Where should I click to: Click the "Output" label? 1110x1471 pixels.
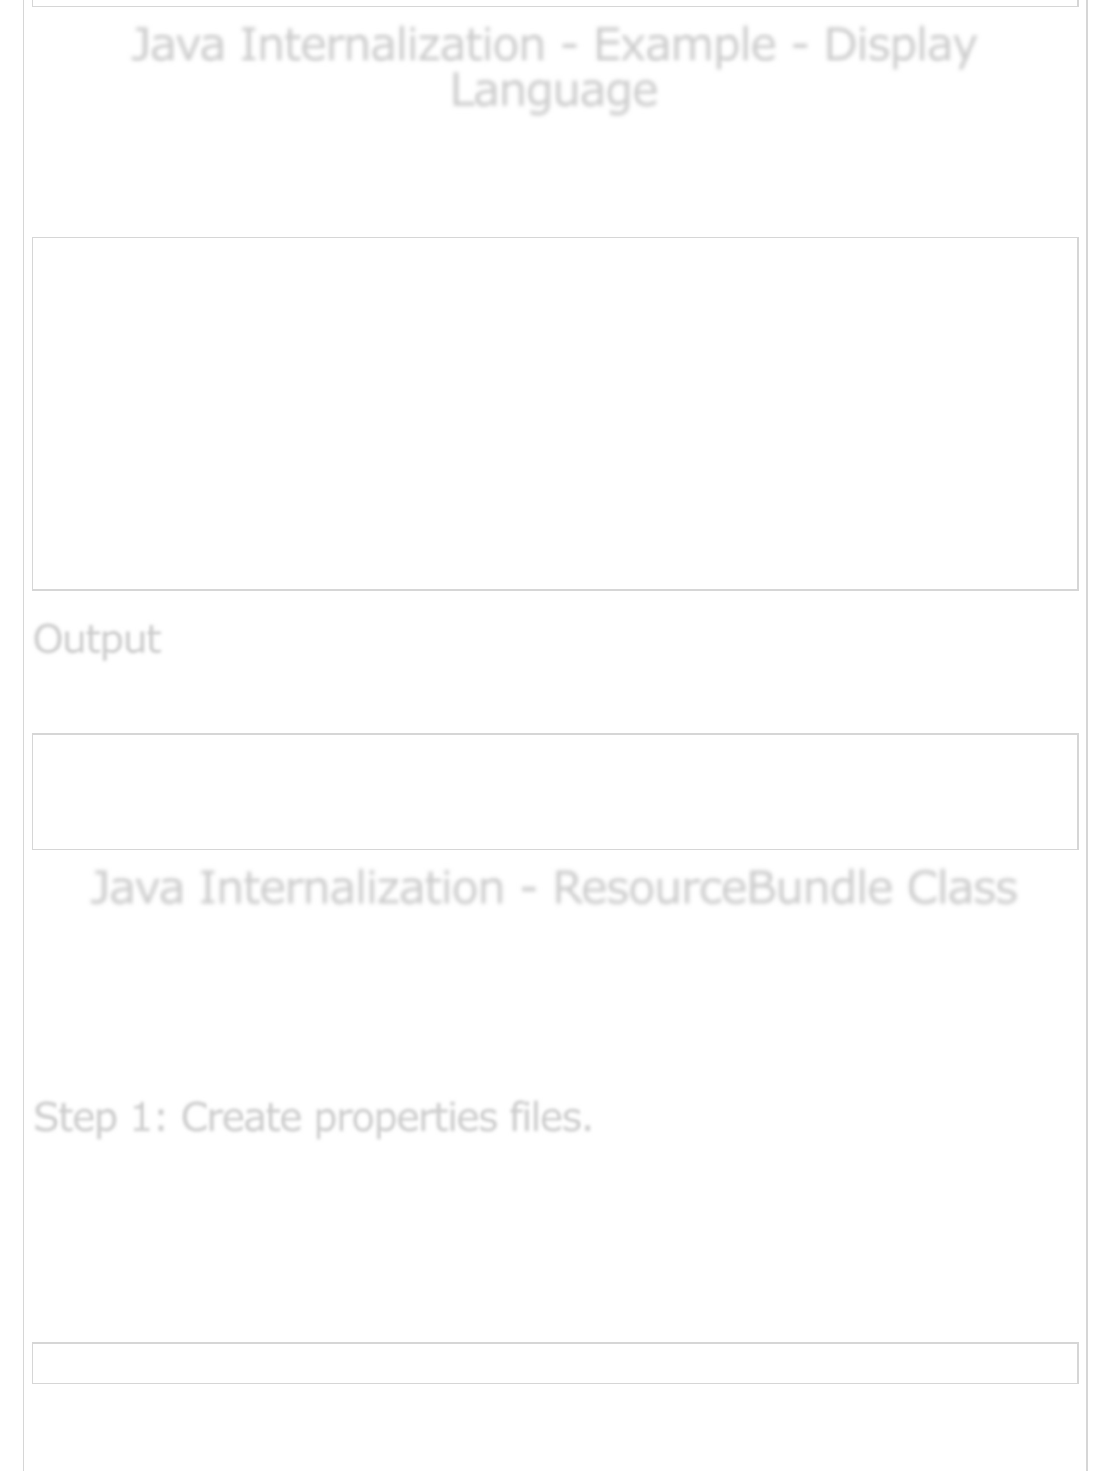coord(97,640)
